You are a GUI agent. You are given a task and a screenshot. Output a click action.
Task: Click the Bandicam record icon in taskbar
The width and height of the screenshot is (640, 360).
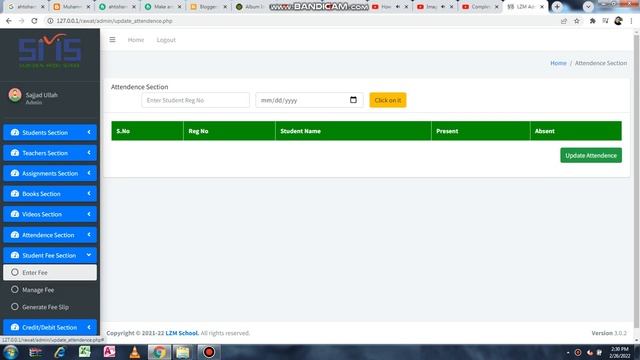[209, 352]
